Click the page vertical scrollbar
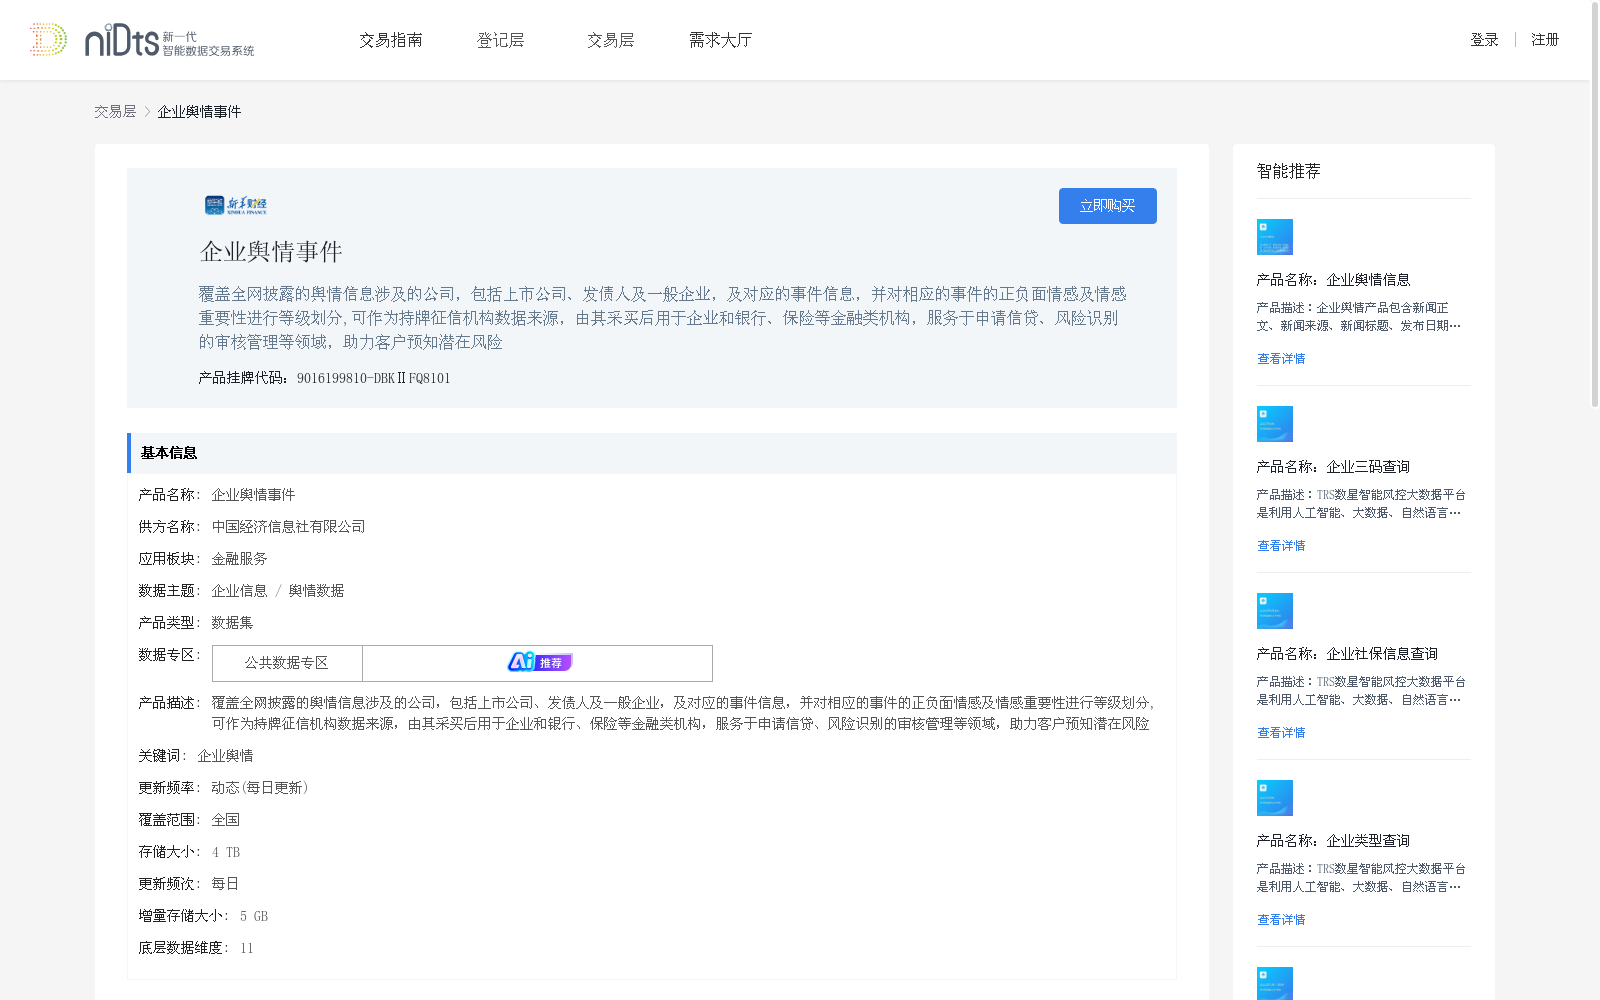The width and height of the screenshot is (1600, 1000). pos(1595,205)
